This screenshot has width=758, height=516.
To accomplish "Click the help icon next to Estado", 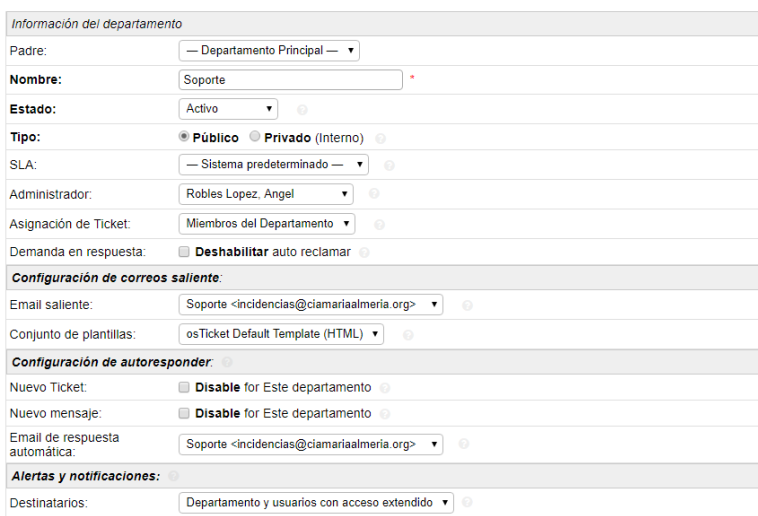I will [302, 110].
